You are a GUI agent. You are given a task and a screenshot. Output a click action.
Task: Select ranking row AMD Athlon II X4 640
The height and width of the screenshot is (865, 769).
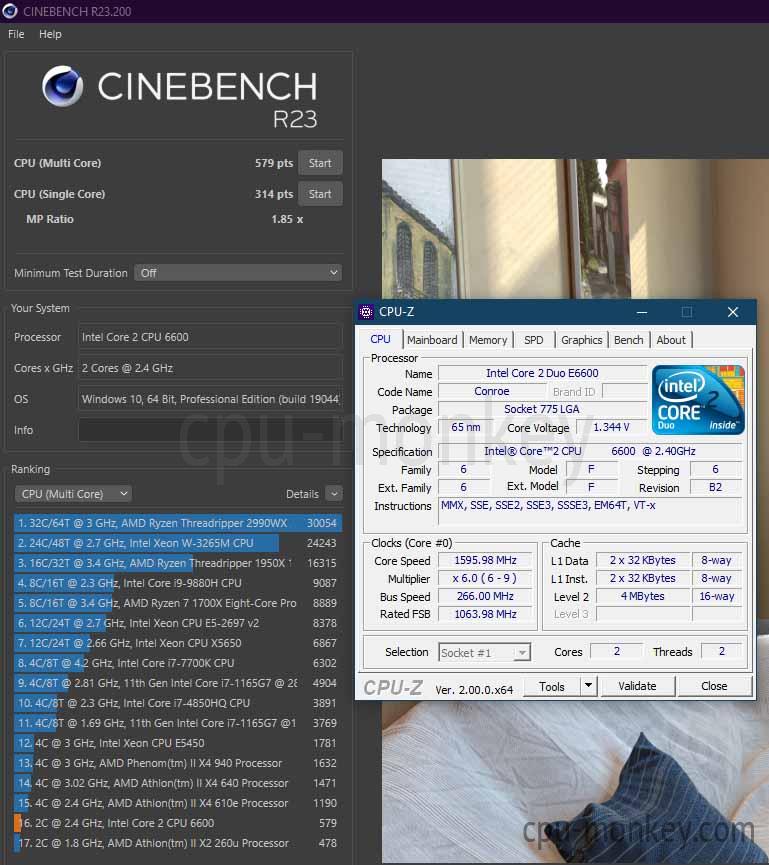pyautogui.click(x=178, y=783)
